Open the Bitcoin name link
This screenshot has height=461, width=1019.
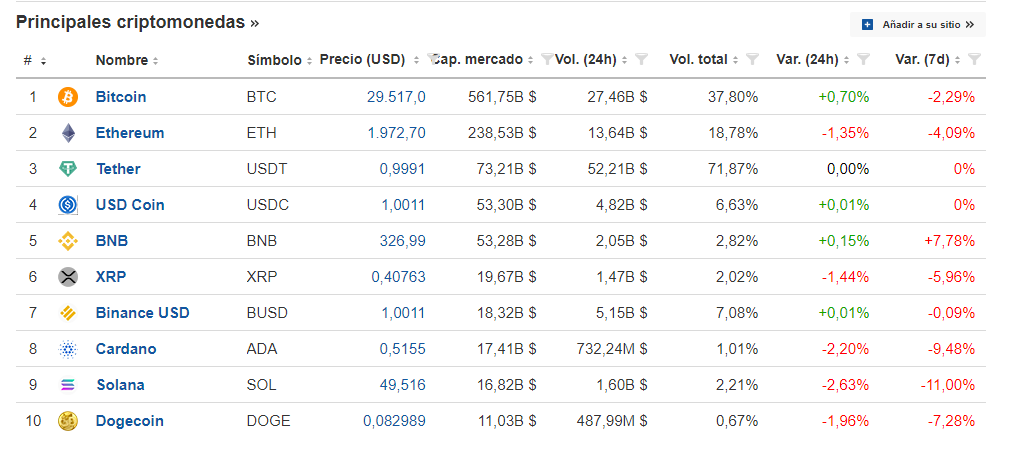pyautogui.click(x=121, y=98)
